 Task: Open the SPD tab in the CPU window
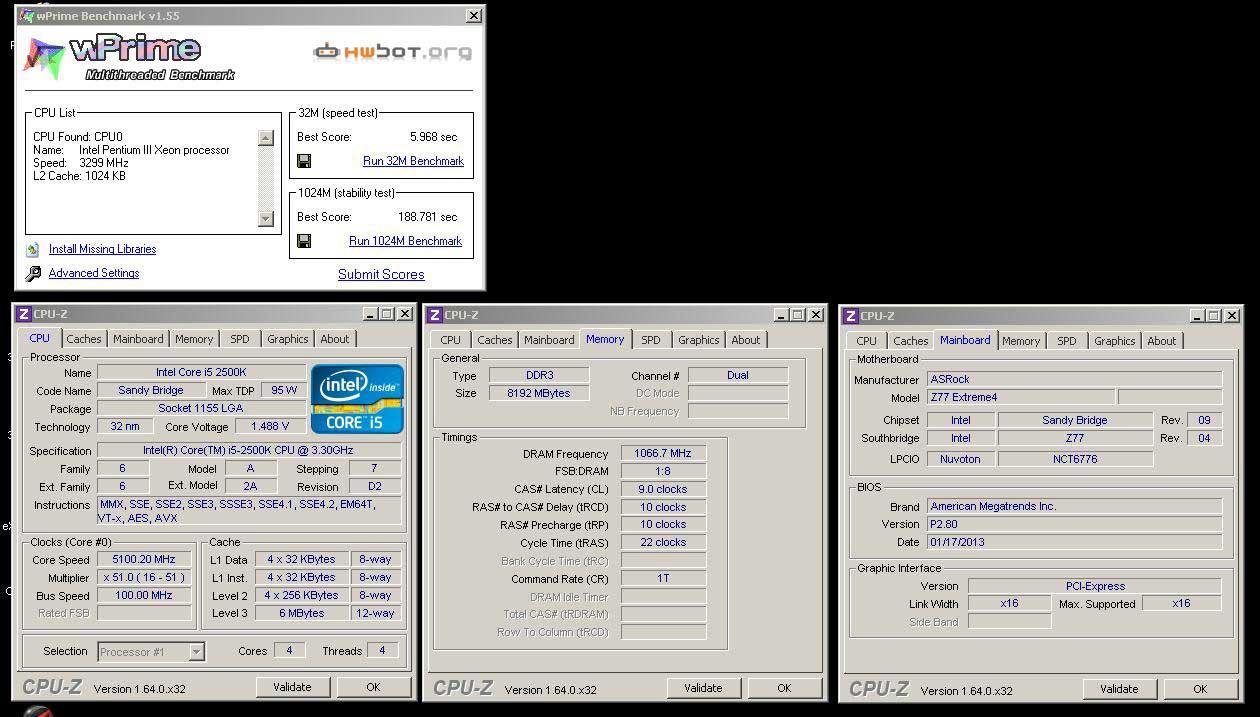[240, 339]
